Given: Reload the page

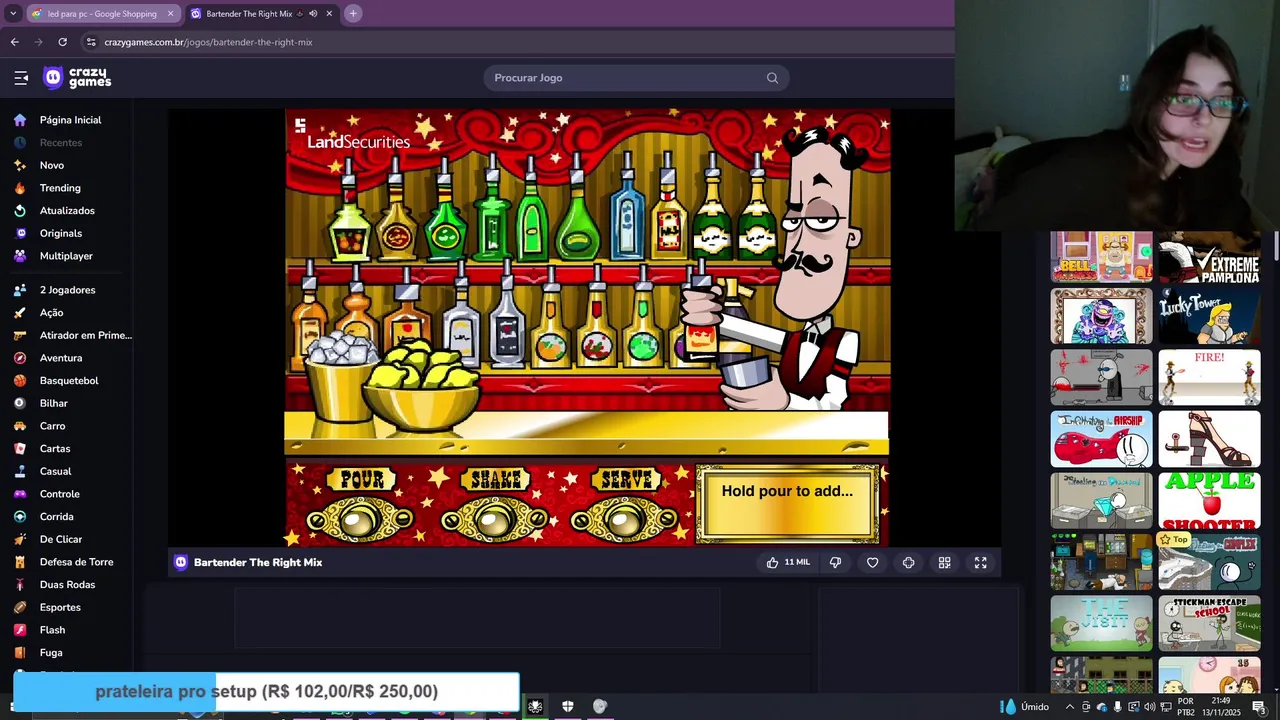Looking at the screenshot, I should 62,42.
